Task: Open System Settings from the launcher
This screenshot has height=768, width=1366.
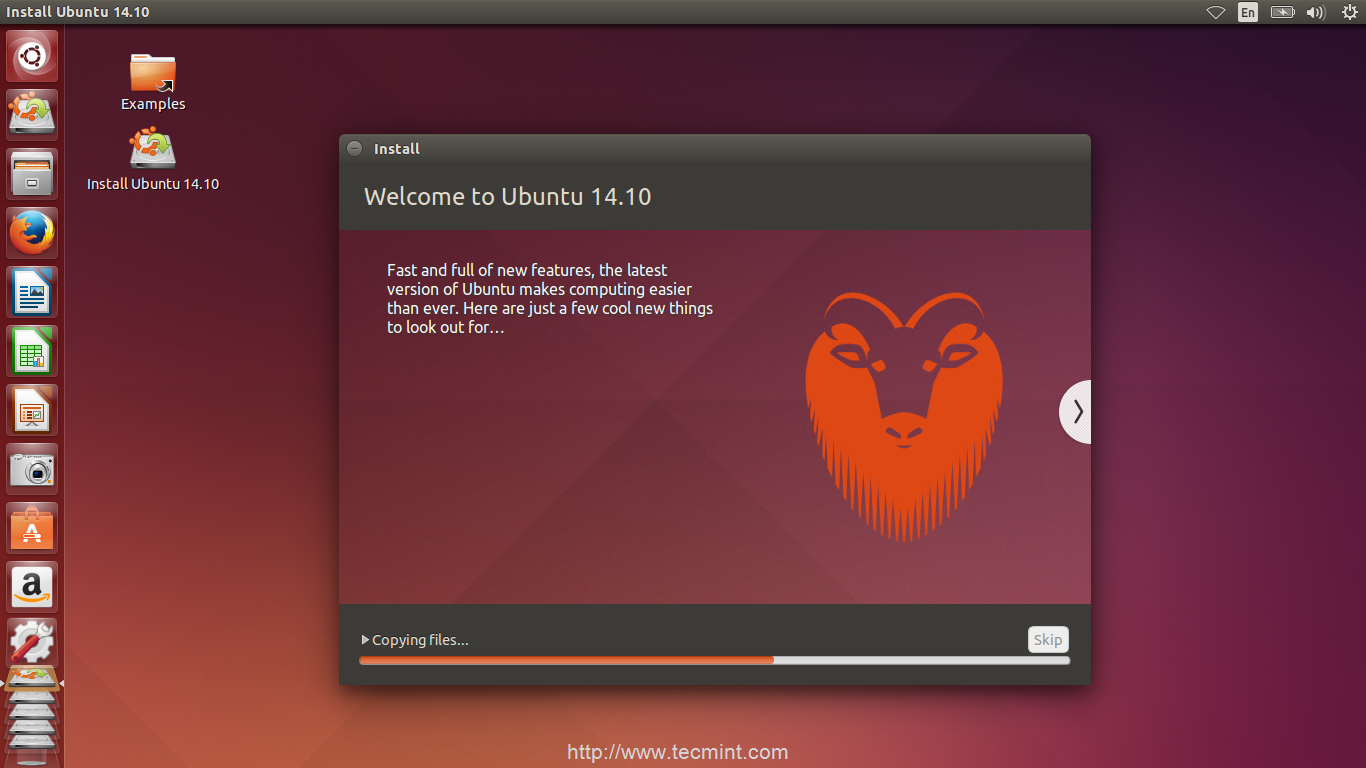Action: tap(32, 643)
